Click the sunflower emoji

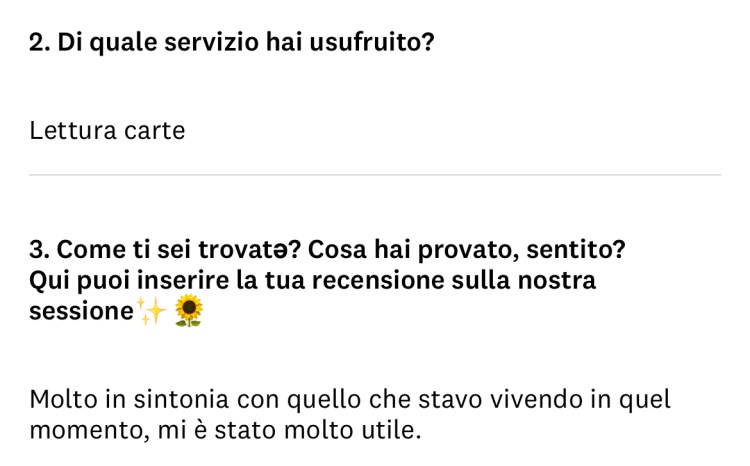[188, 312]
